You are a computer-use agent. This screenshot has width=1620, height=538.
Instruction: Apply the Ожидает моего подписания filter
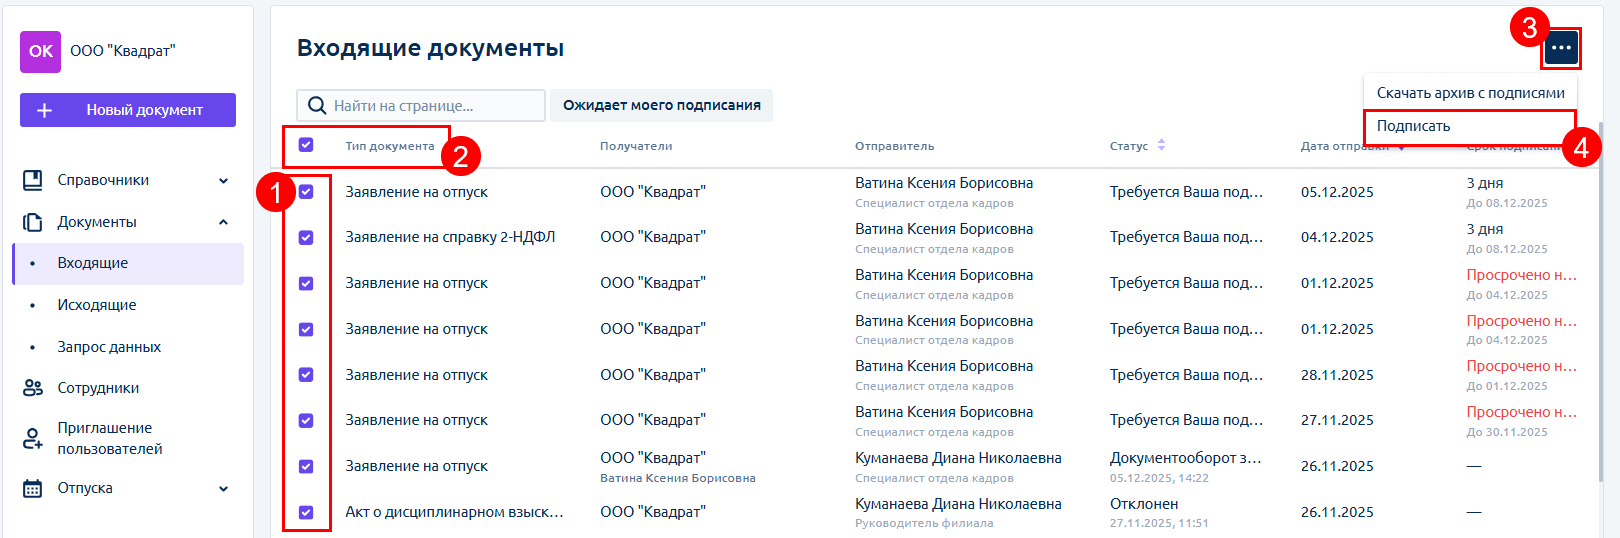[661, 105]
